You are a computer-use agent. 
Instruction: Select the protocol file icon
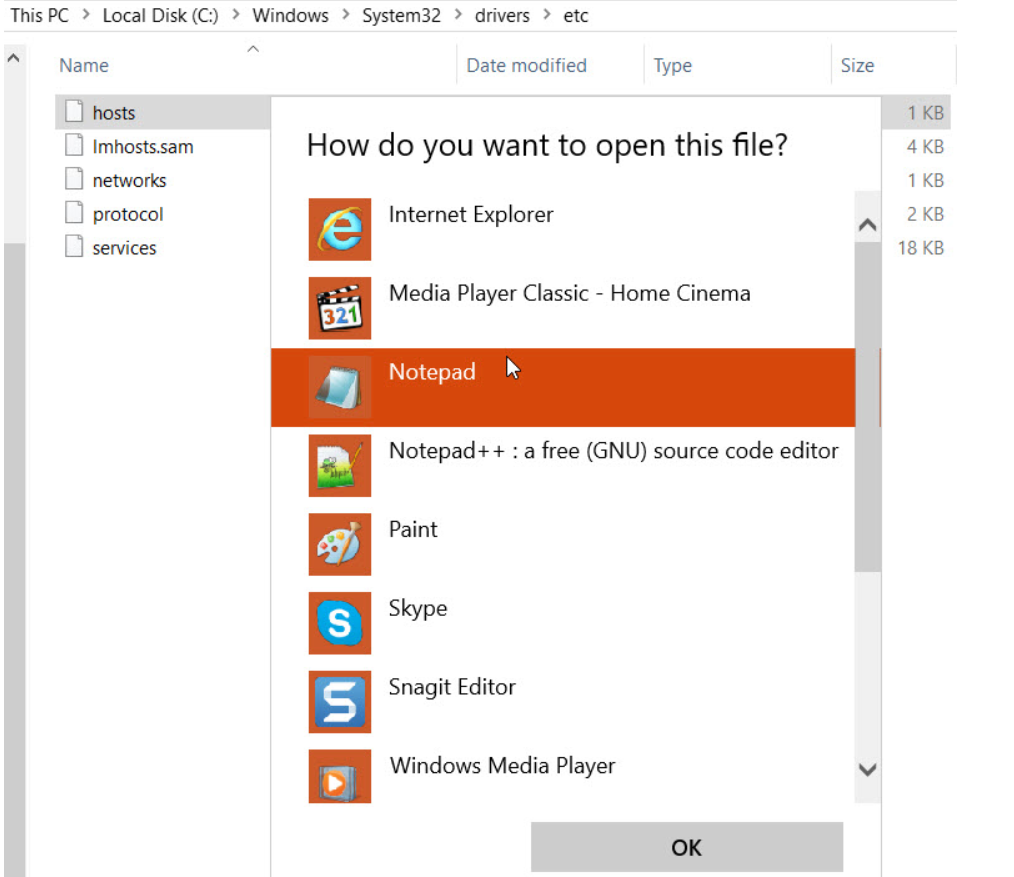pyautogui.click(x=74, y=213)
